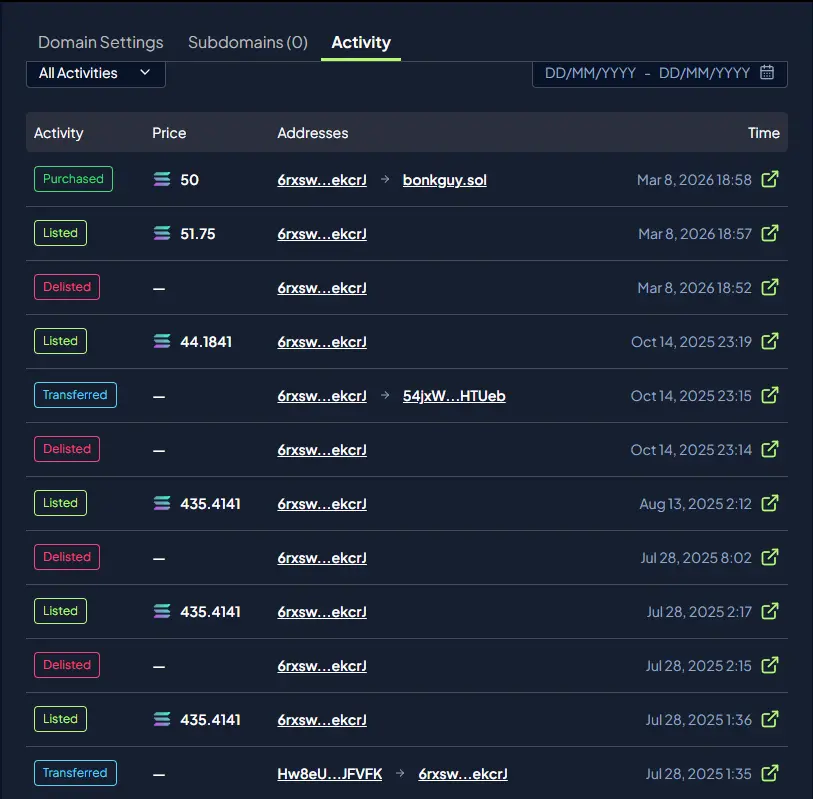Click the calendar icon in date range field
This screenshot has width=813, height=799.
pos(767,73)
